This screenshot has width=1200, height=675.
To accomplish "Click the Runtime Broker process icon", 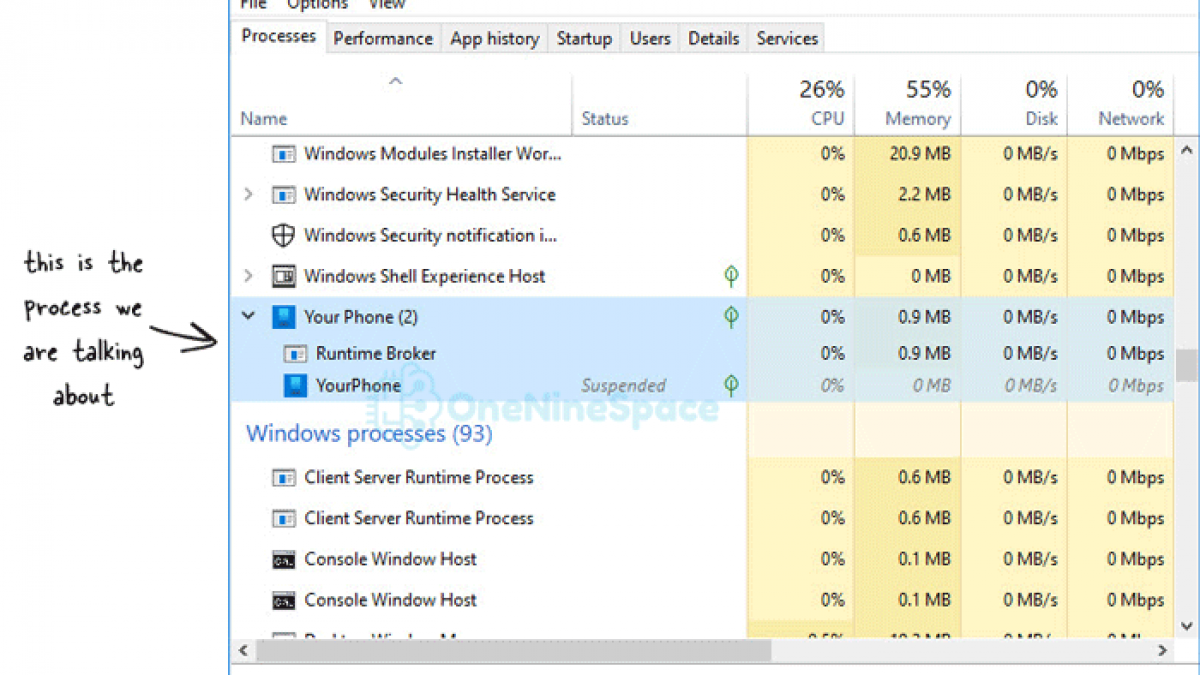I will 295,354.
